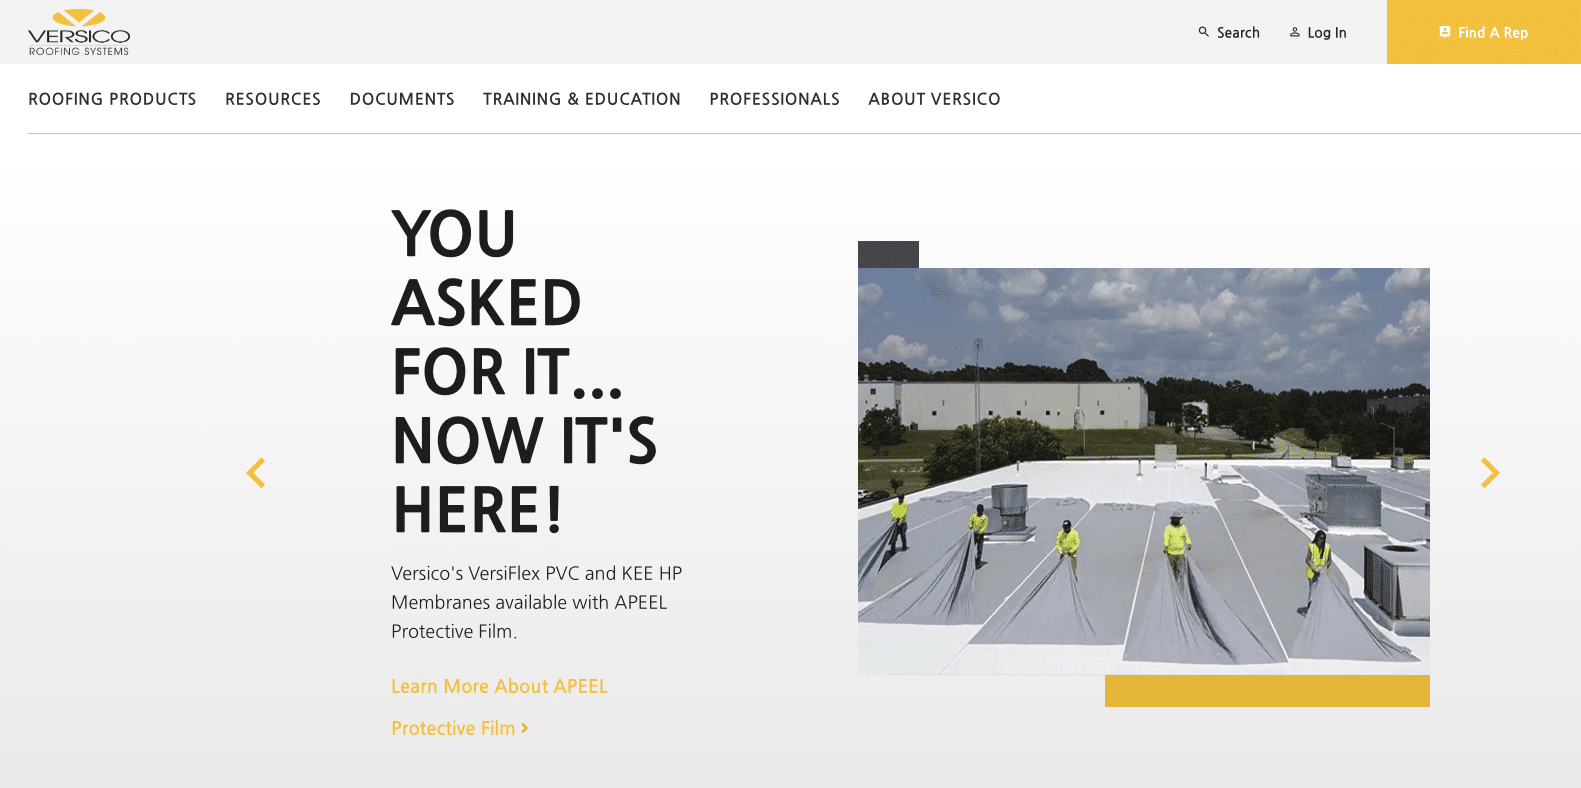The width and height of the screenshot is (1581, 788).
Task: Open the Roofing Products menu
Action: click(112, 99)
